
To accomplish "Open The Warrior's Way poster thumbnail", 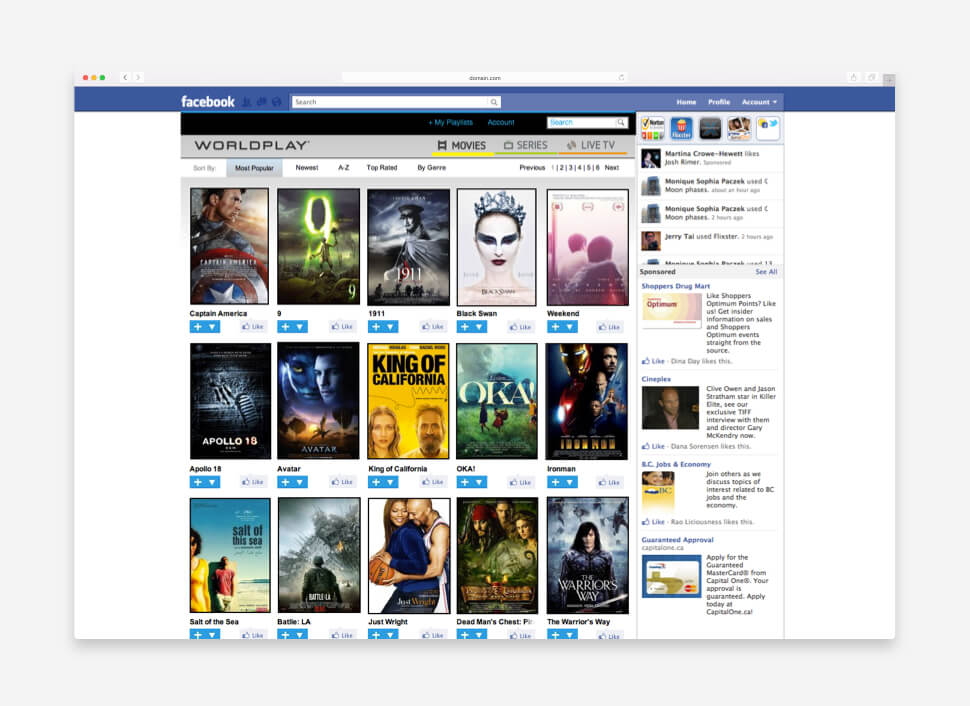I will [x=588, y=555].
